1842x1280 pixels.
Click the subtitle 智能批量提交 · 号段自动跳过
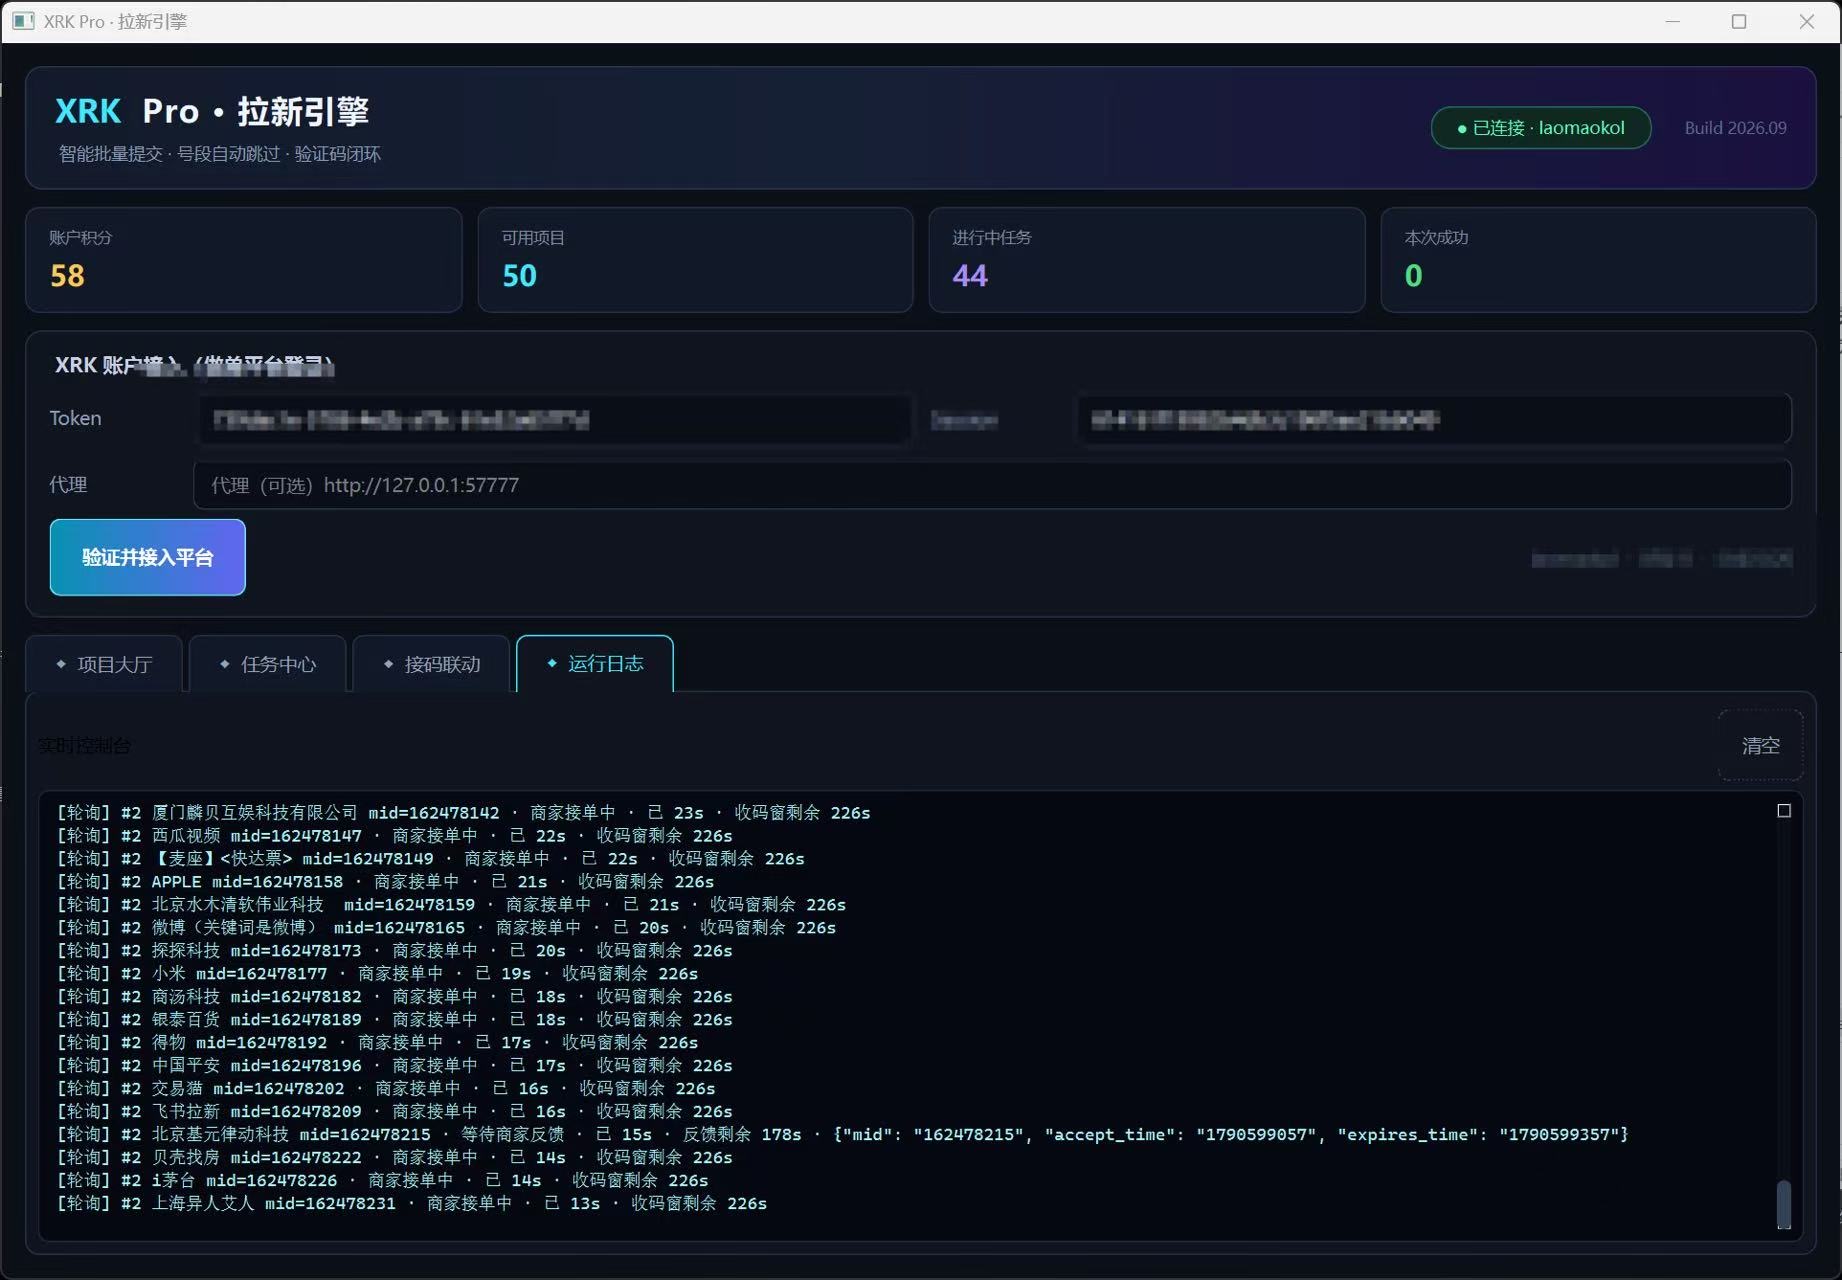[x=169, y=154]
